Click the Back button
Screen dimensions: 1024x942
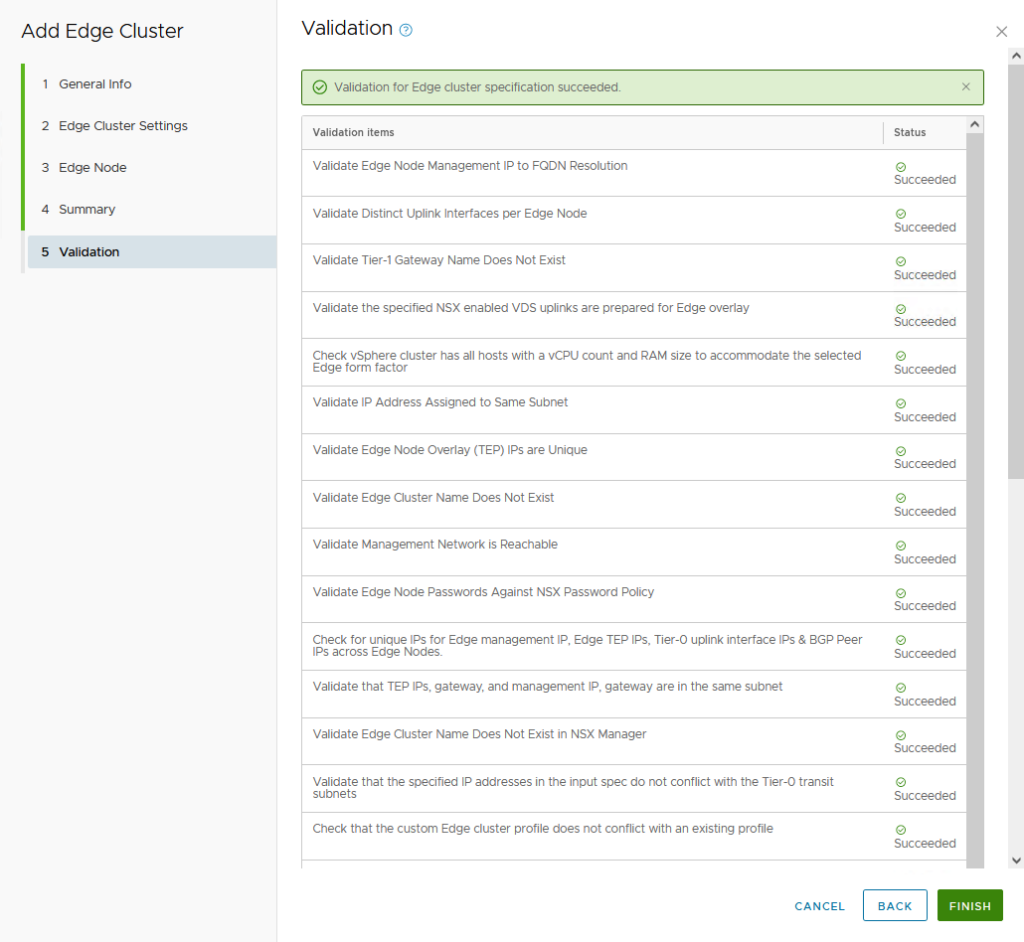[894, 906]
